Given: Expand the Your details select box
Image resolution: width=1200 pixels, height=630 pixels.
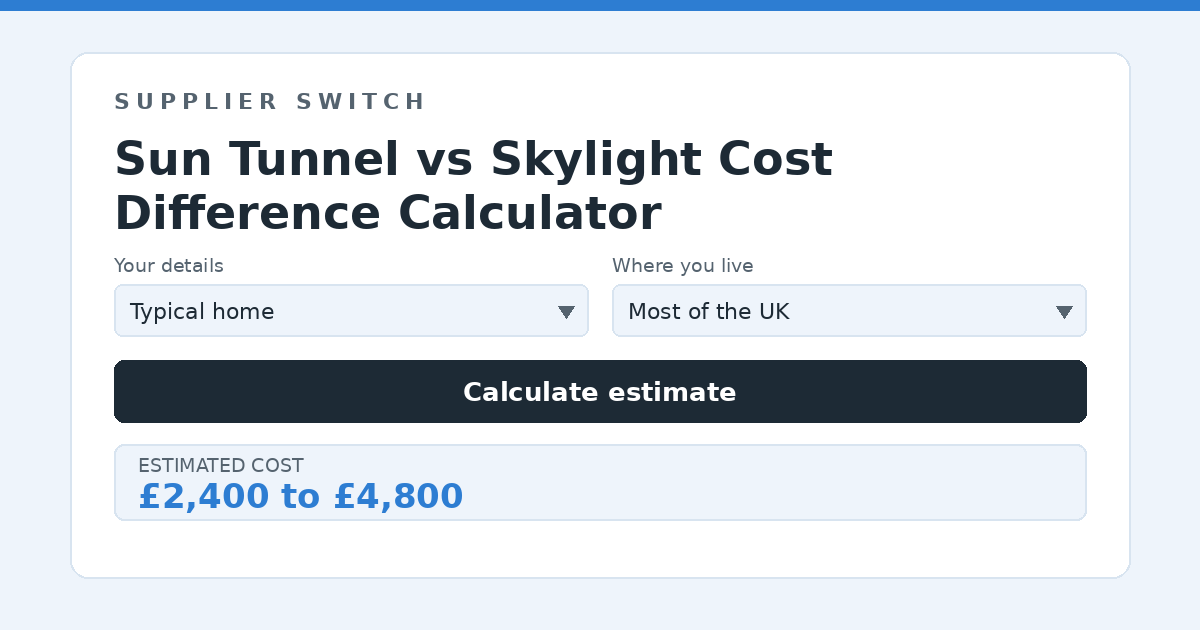Looking at the screenshot, I should tap(351, 311).
